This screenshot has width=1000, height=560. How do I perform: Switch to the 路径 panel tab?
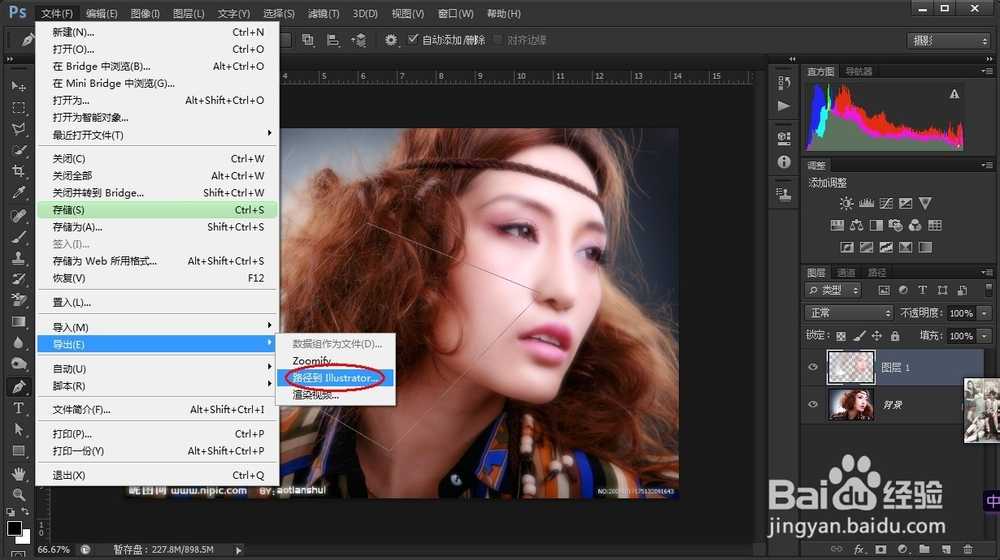click(x=876, y=272)
